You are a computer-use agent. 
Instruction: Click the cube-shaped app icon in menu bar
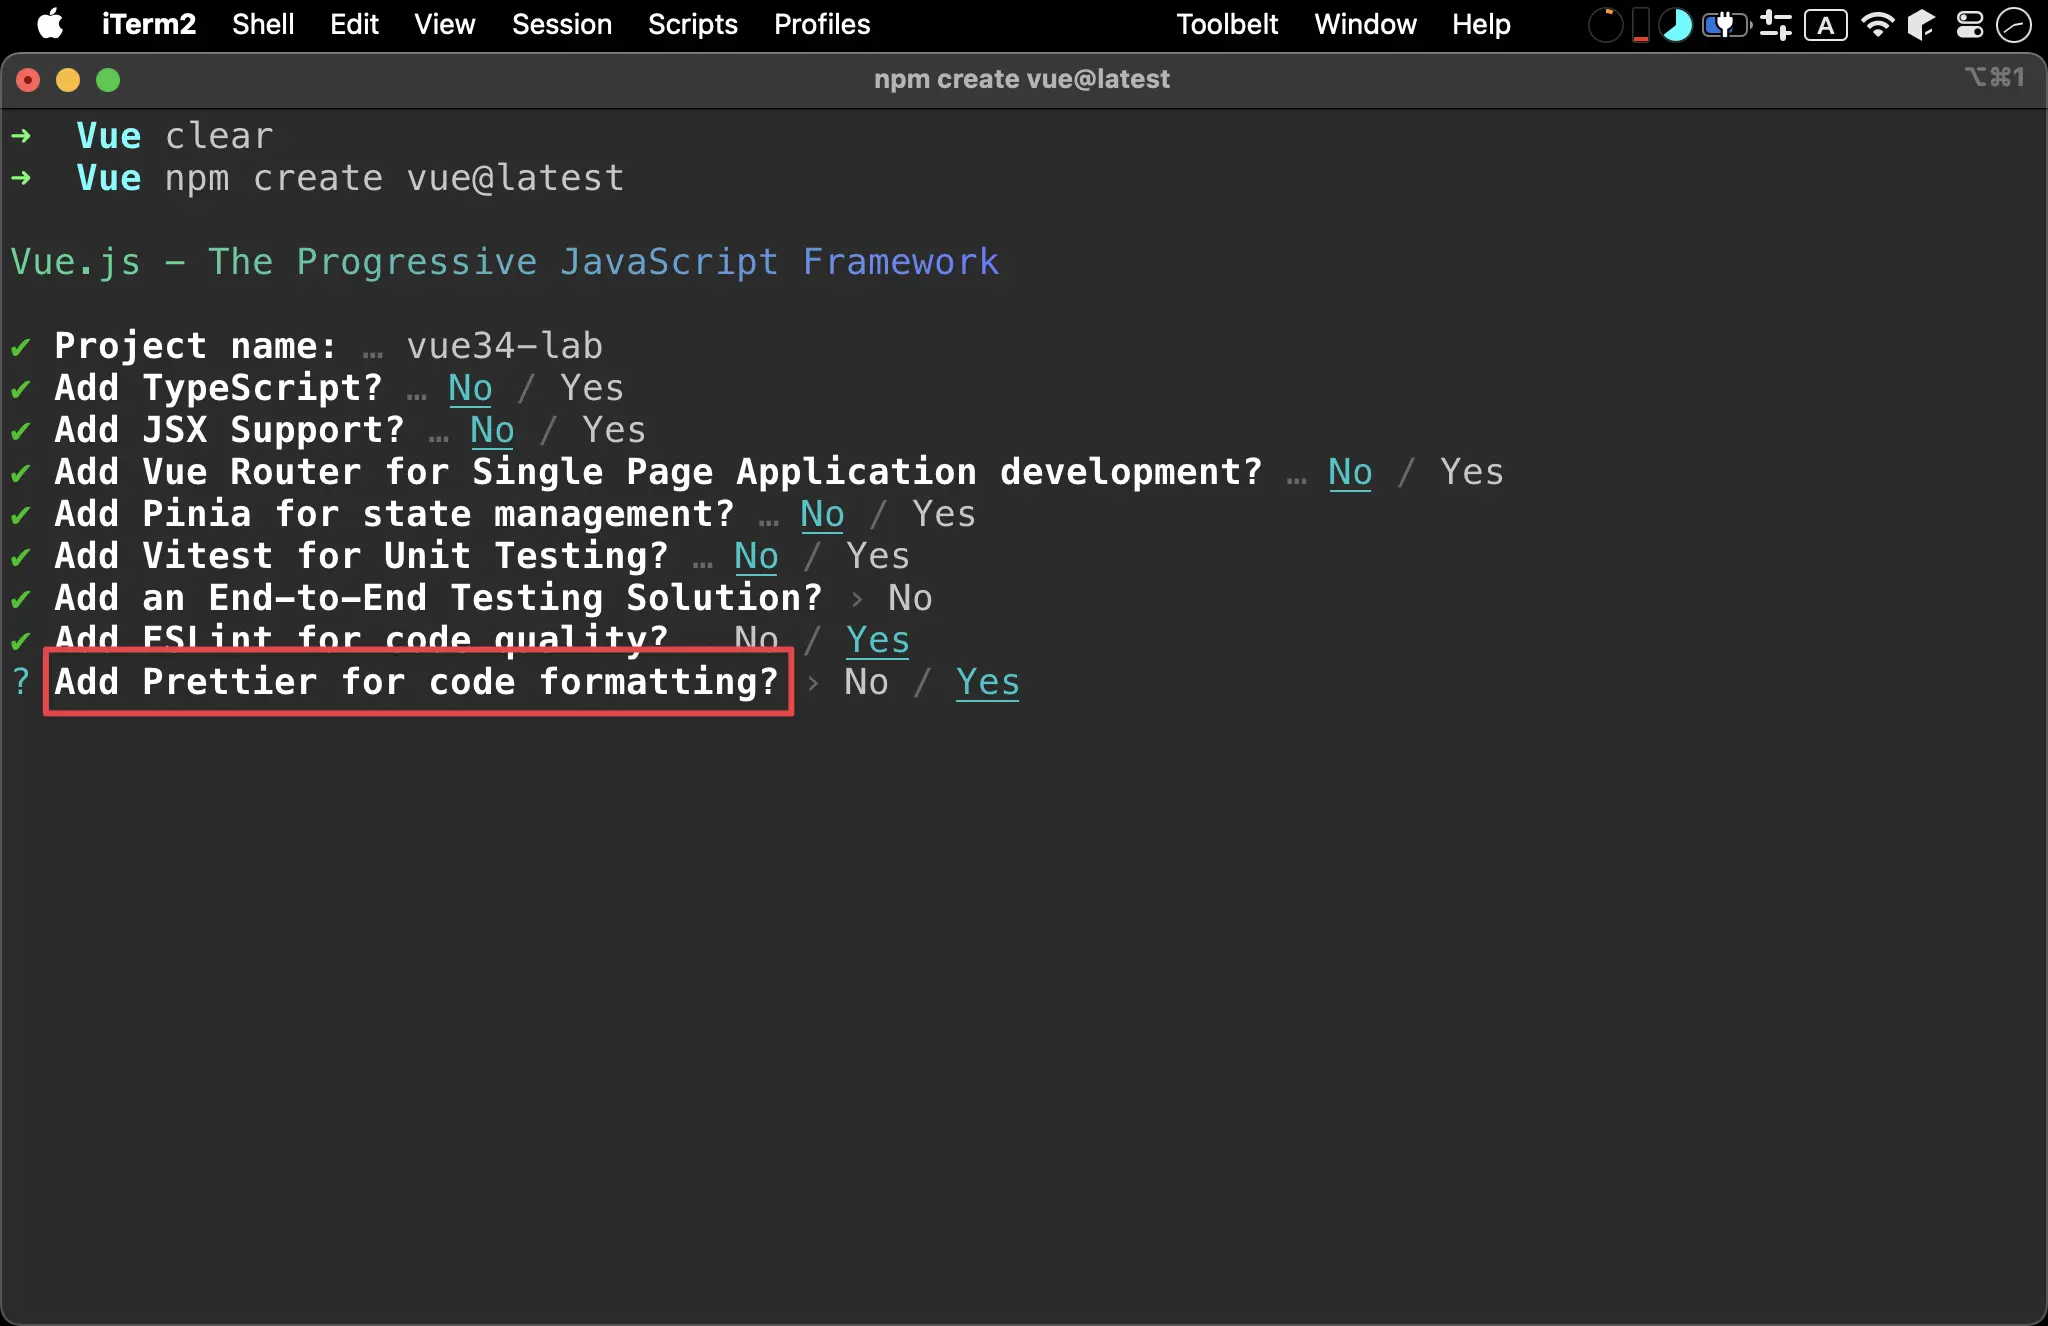(x=1921, y=24)
